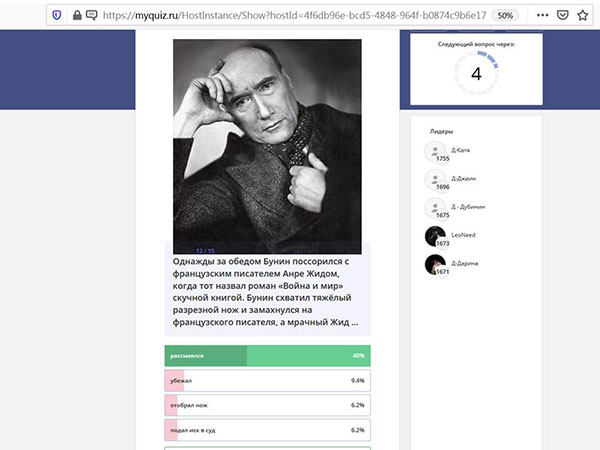This screenshot has width=600, height=450.
Task: Pick the answer option 'отобрал нож'
Action: (x=267, y=406)
